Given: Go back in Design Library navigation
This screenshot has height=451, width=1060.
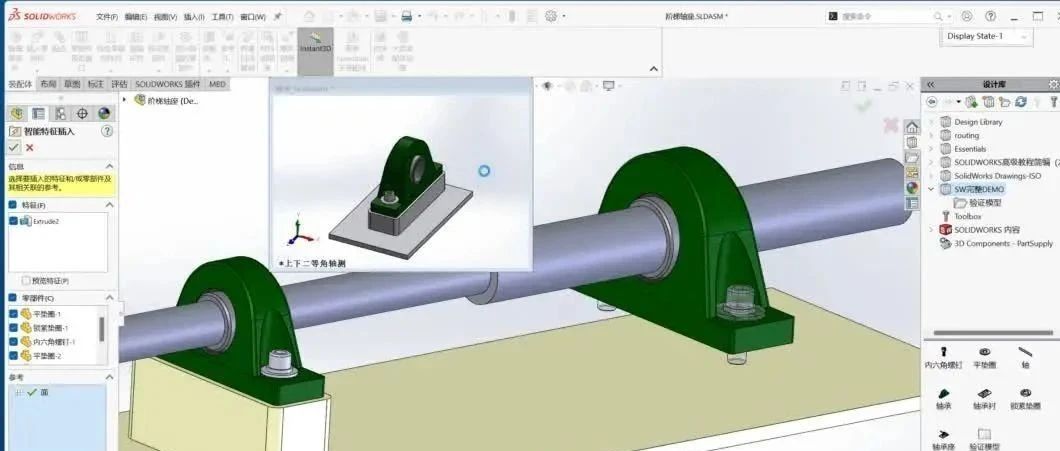Looking at the screenshot, I should [932, 102].
